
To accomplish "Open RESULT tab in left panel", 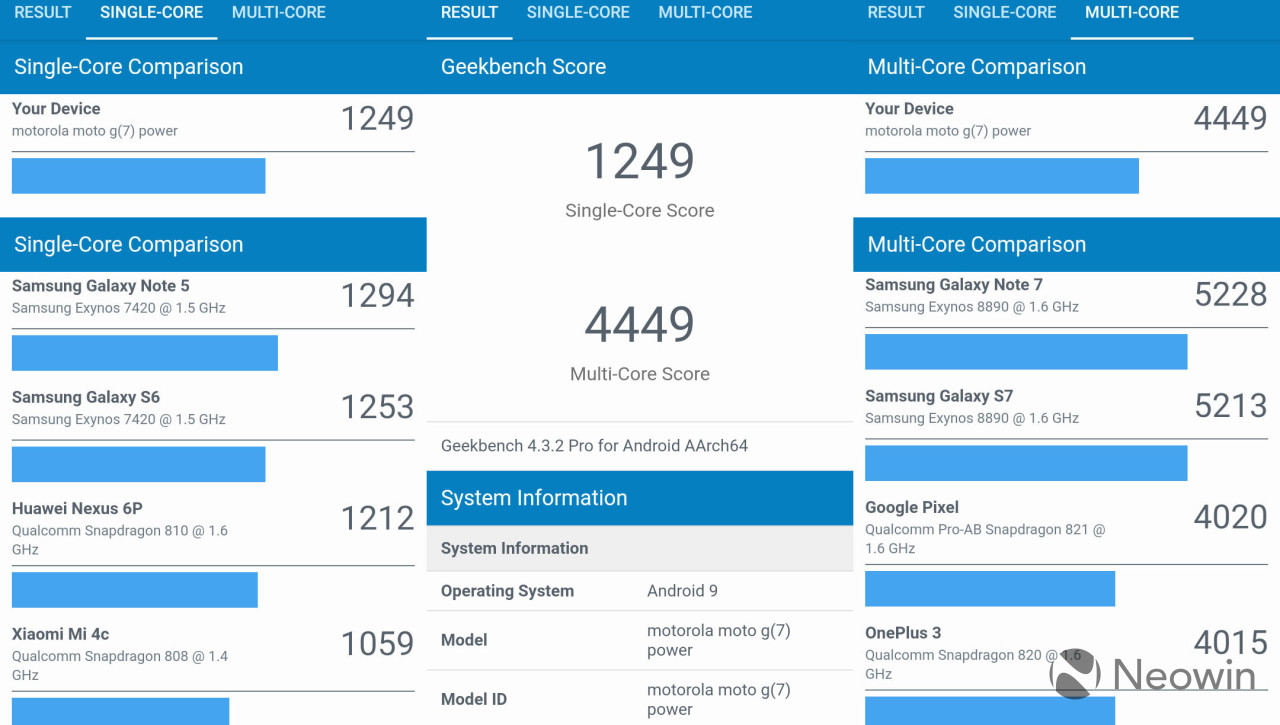I will click(43, 13).
